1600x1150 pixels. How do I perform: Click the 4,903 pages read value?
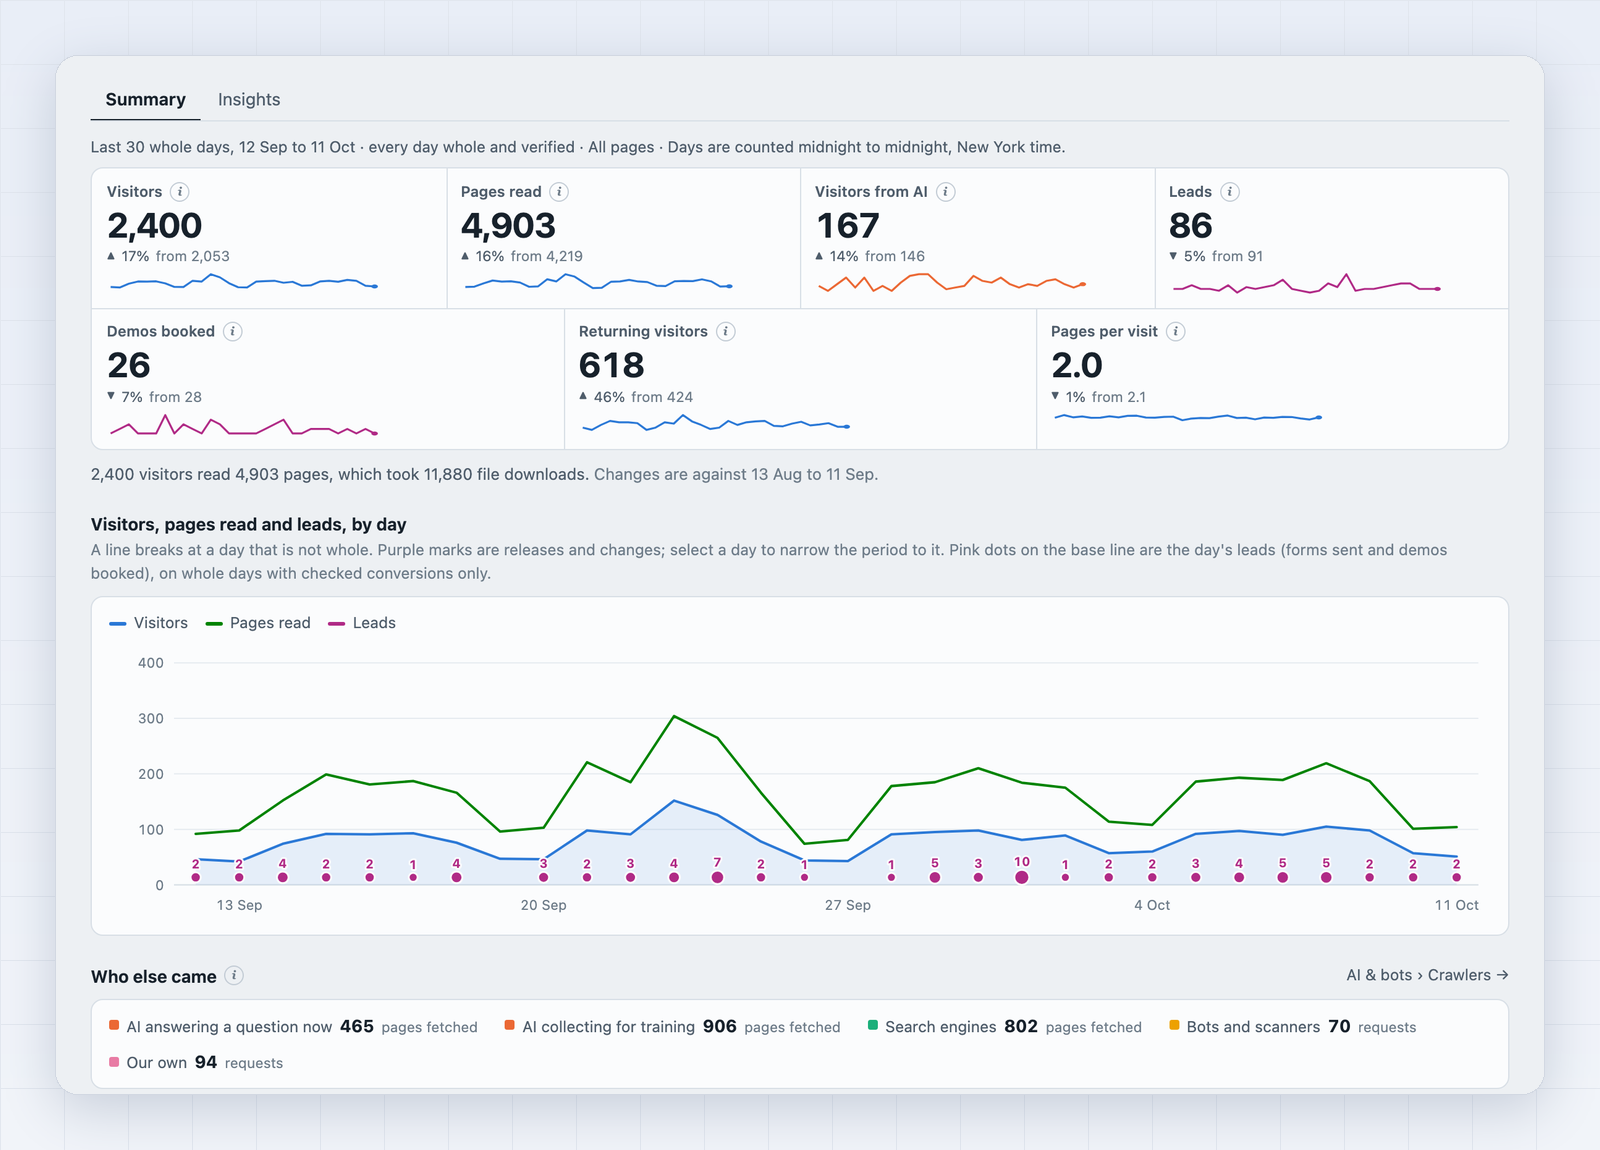(x=508, y=226)
